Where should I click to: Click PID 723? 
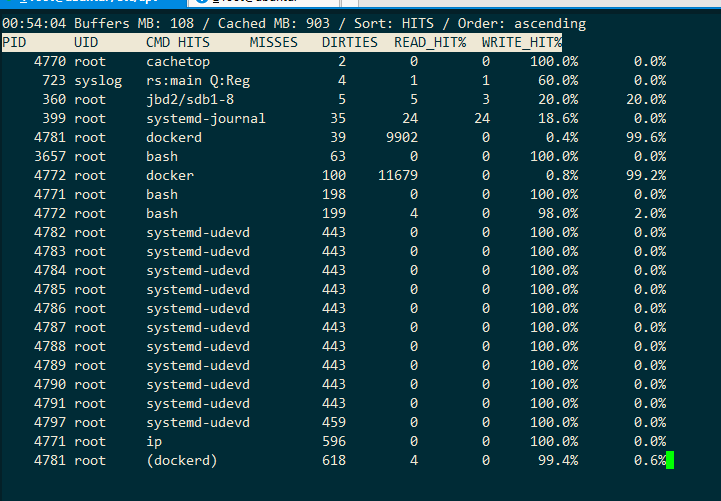[x=54, y=80]
